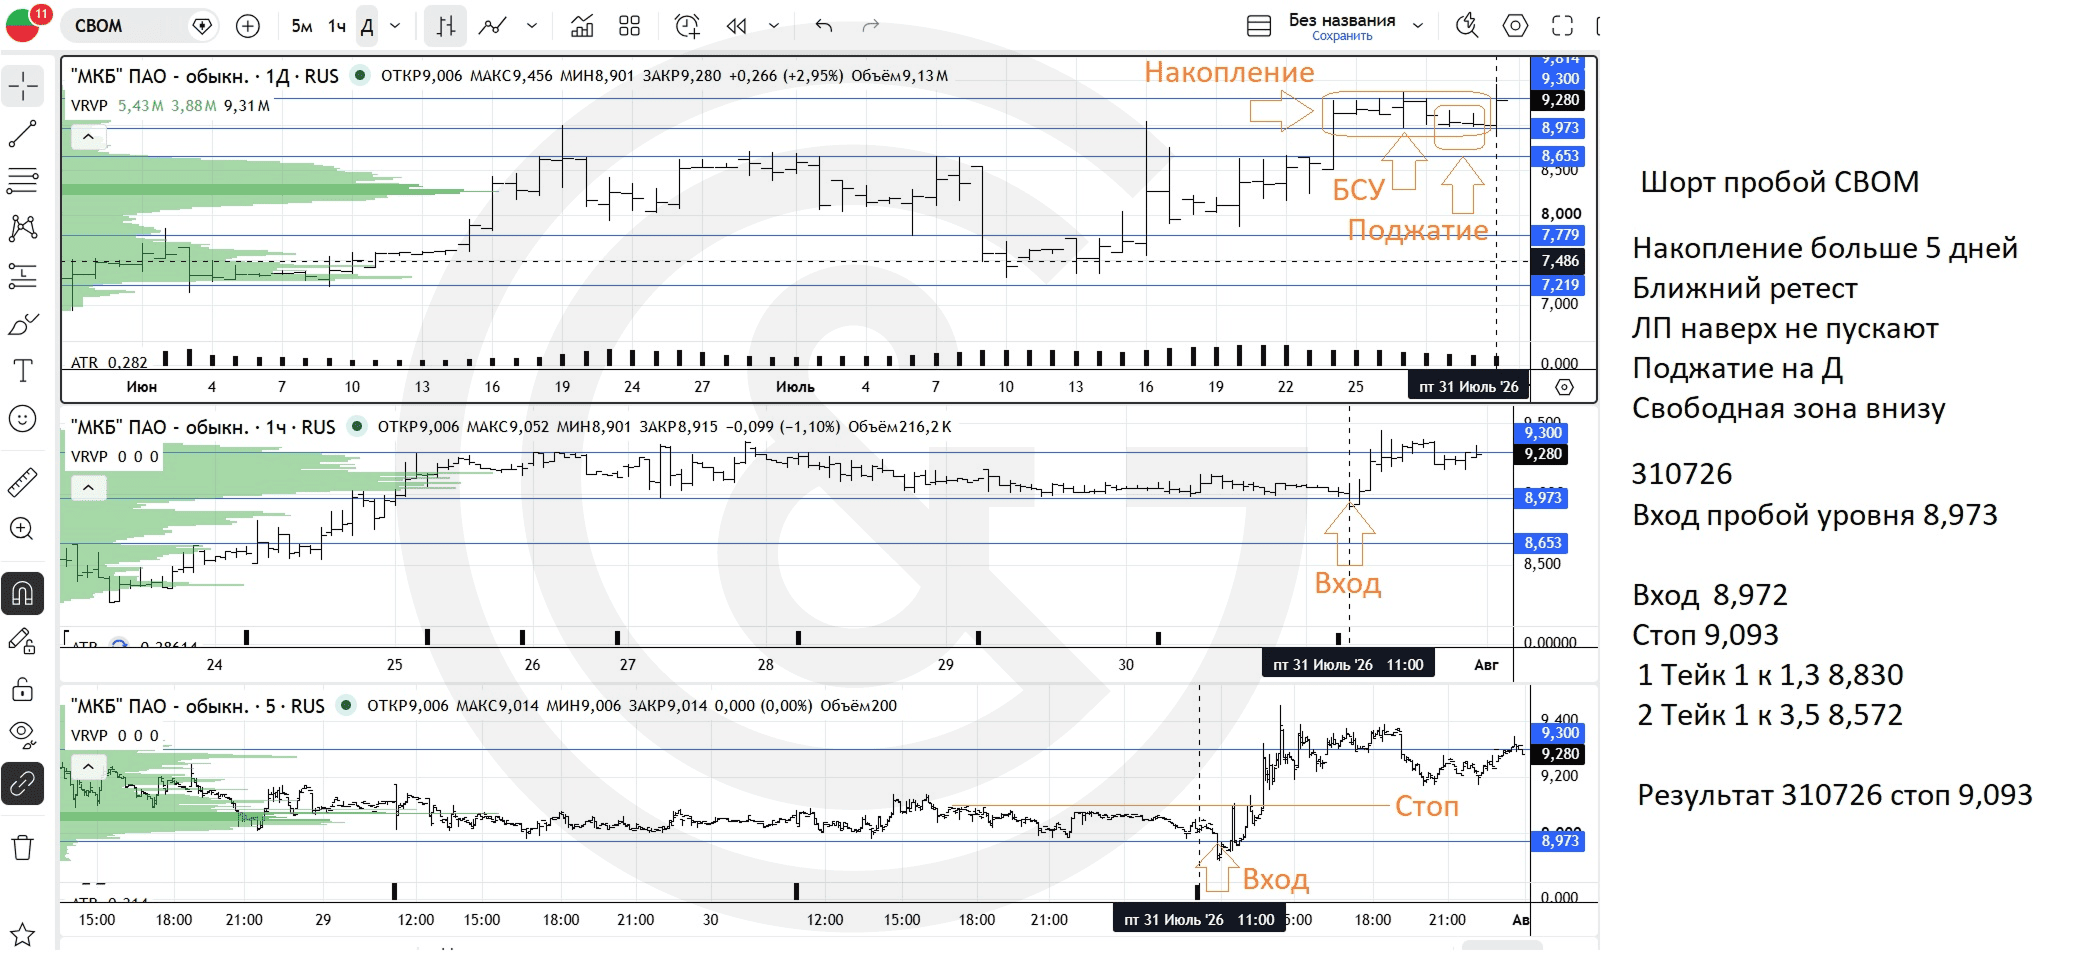Toggle magnet mode
The width and height of the screenshot is (2099, 953).
point(23,593)
